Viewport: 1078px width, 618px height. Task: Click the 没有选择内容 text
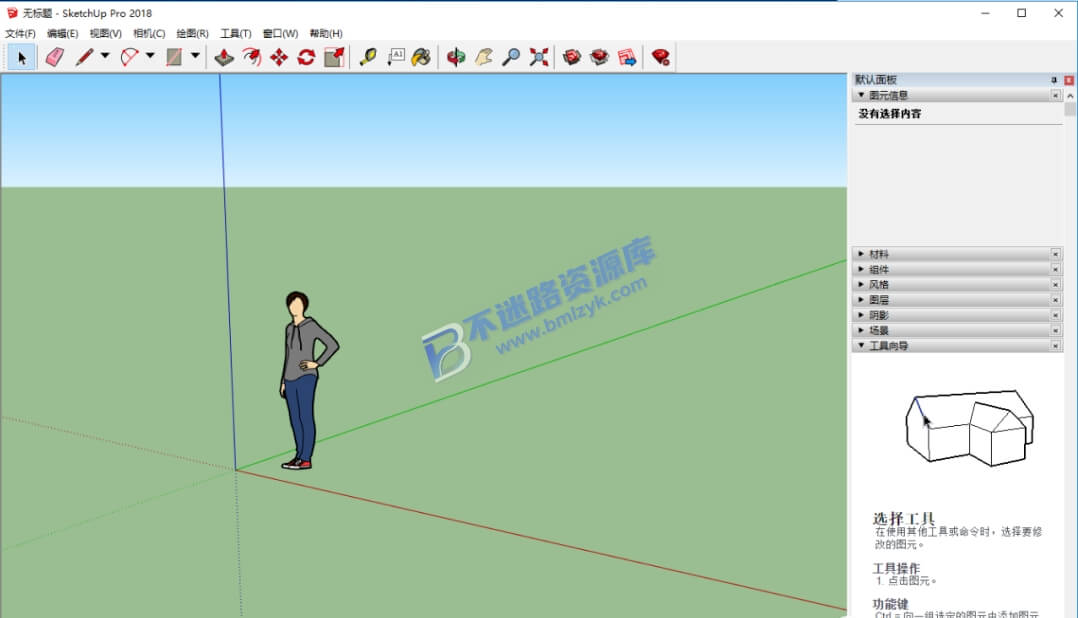[890, 113]
